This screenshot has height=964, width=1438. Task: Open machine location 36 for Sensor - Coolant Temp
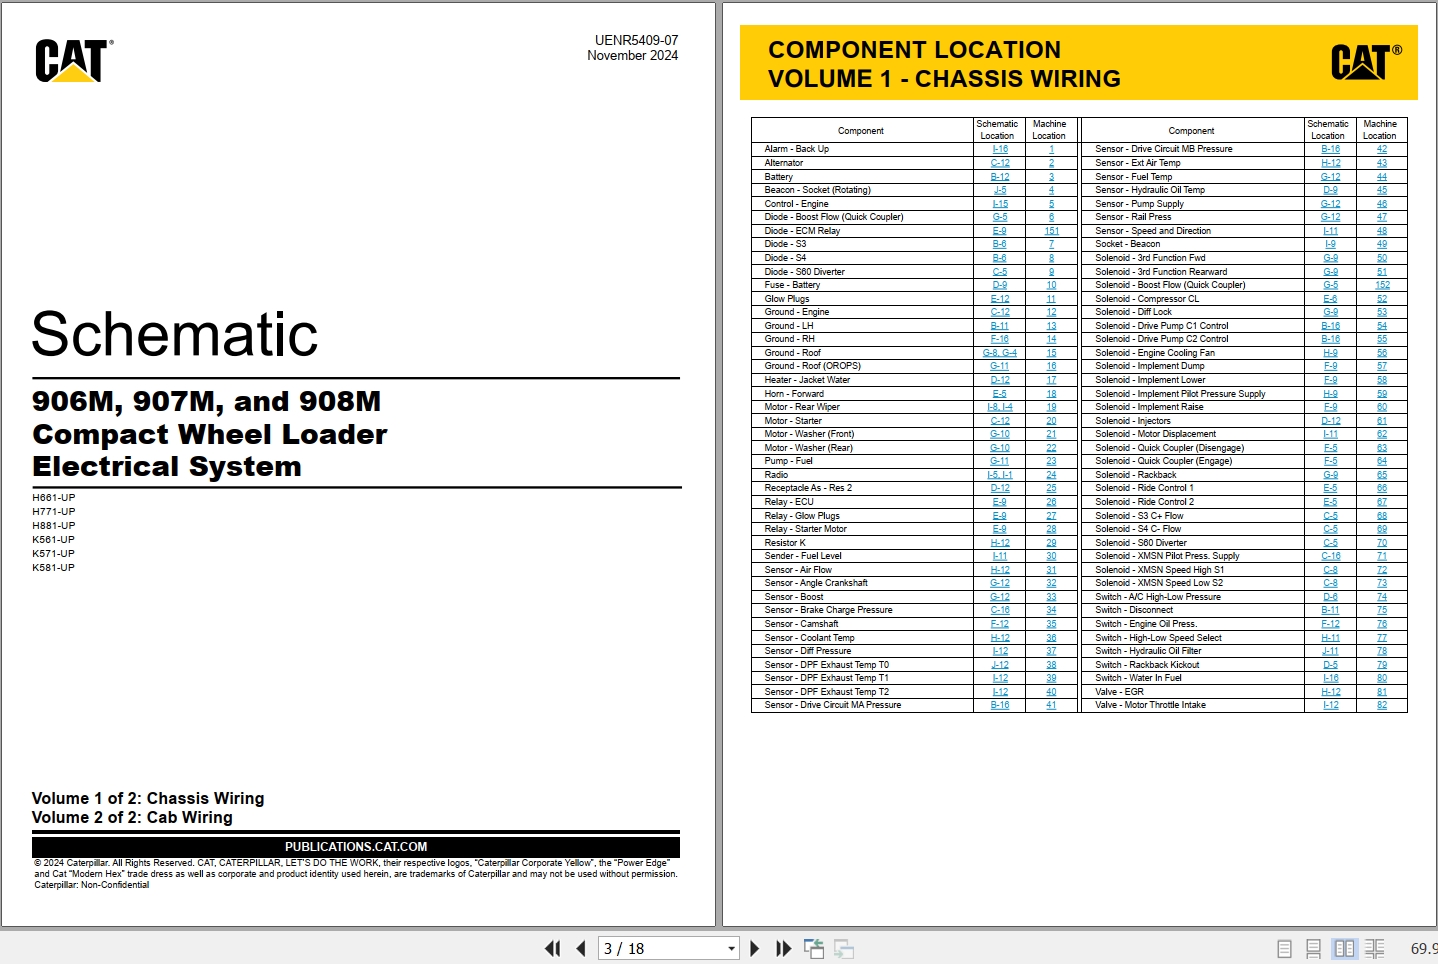(x=1051, y=638)
